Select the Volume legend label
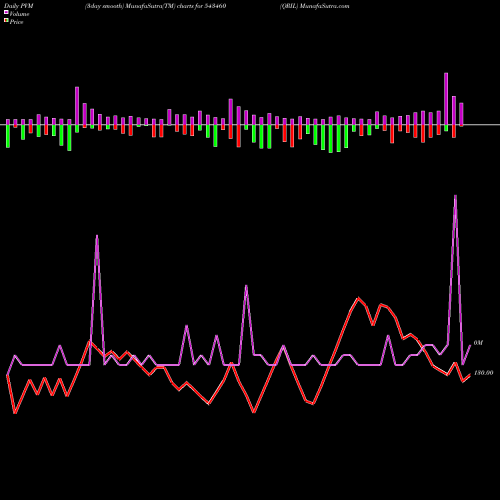500x500 pixels. point(19,14)
